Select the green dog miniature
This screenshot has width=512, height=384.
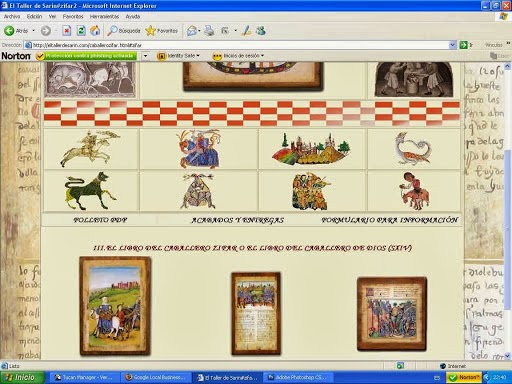click(90, 191)
